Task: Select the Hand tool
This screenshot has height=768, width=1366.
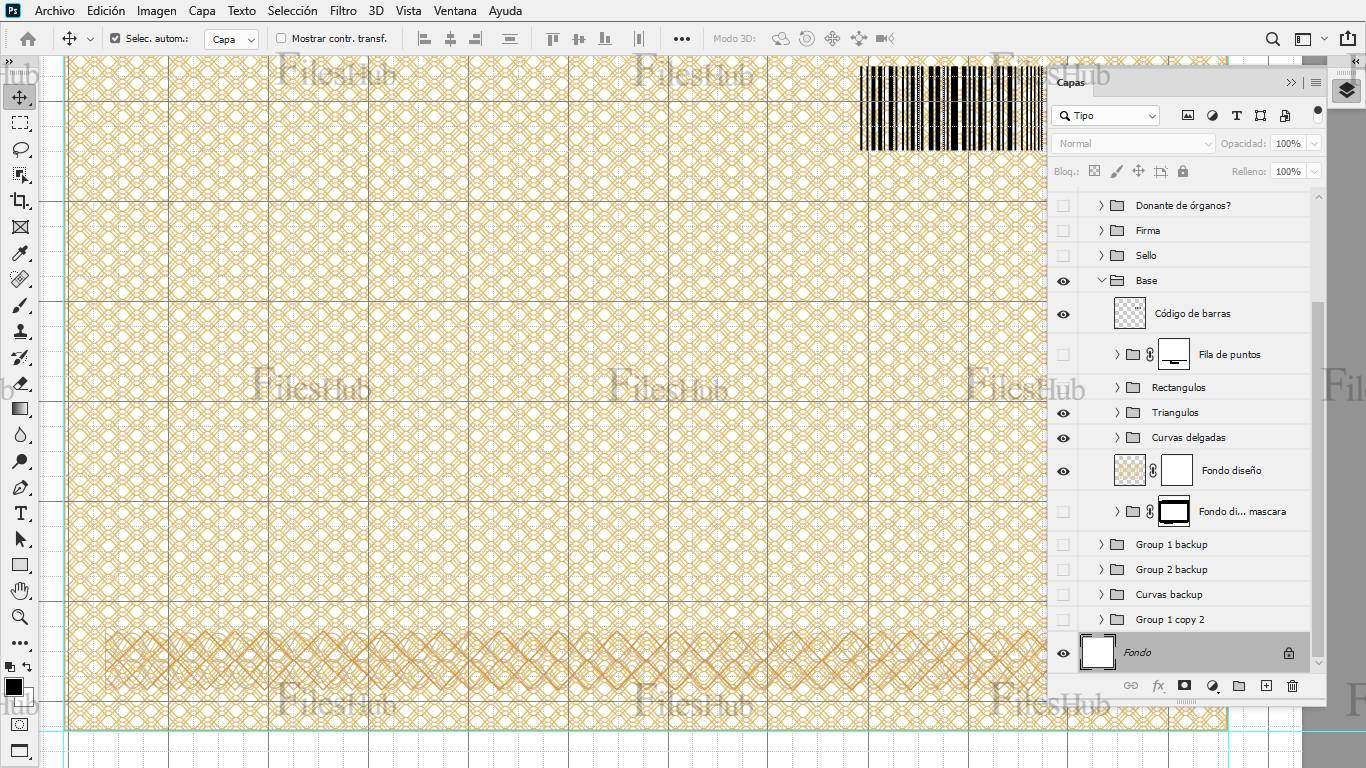Action: click(x=19, y=591)
